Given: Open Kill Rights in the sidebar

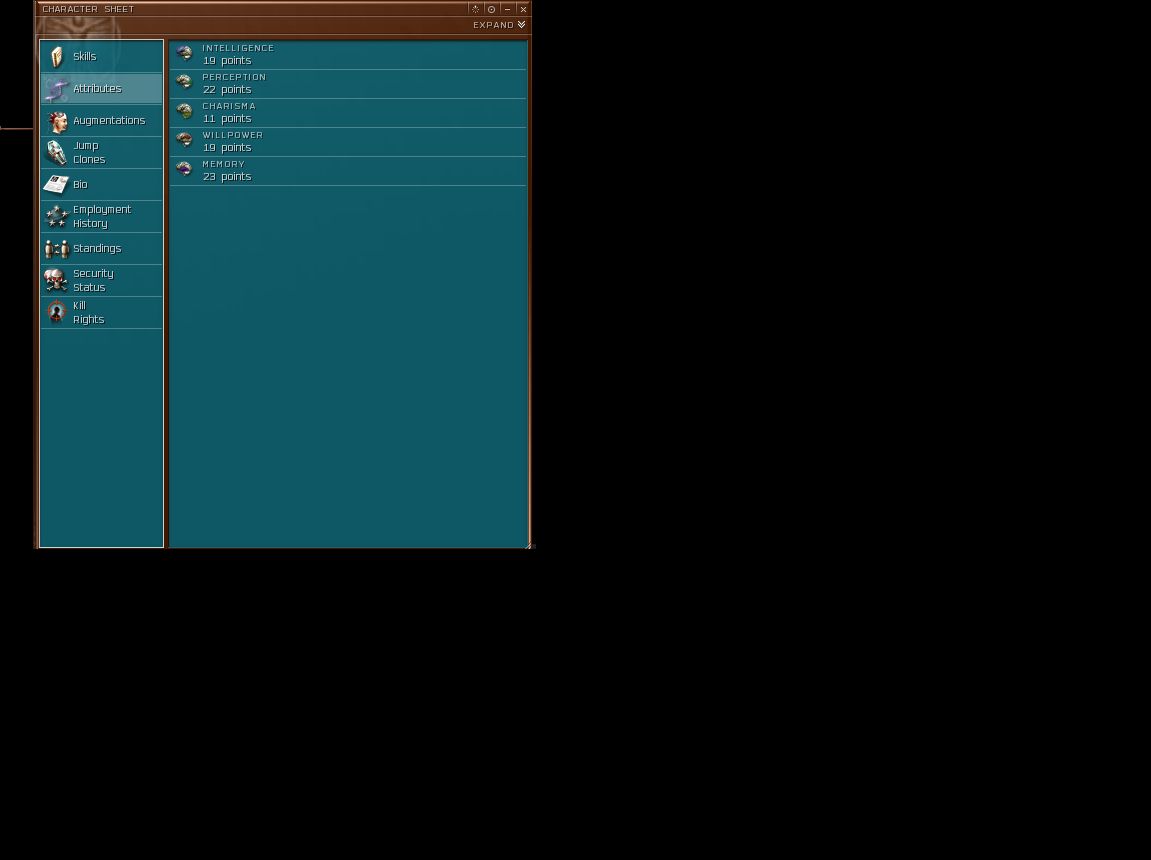Looking at the screenshot, I should pyautogui.click(x=101, y=313).
